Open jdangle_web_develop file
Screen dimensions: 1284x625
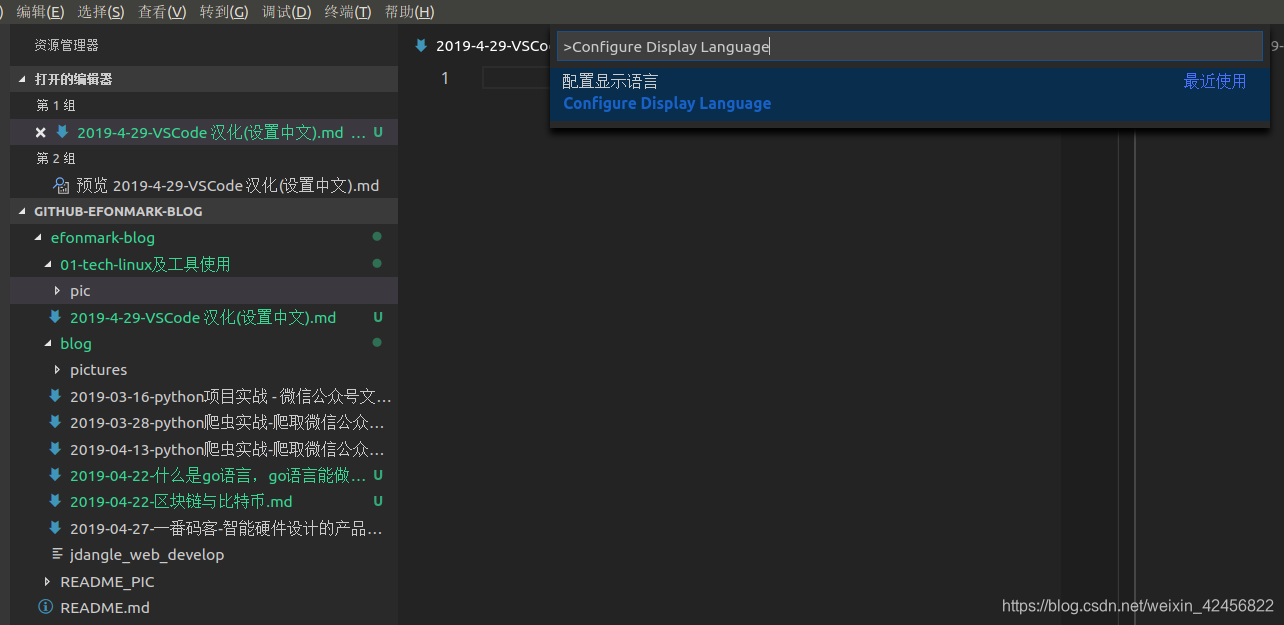pyautogui.click(x=147, y=555)
